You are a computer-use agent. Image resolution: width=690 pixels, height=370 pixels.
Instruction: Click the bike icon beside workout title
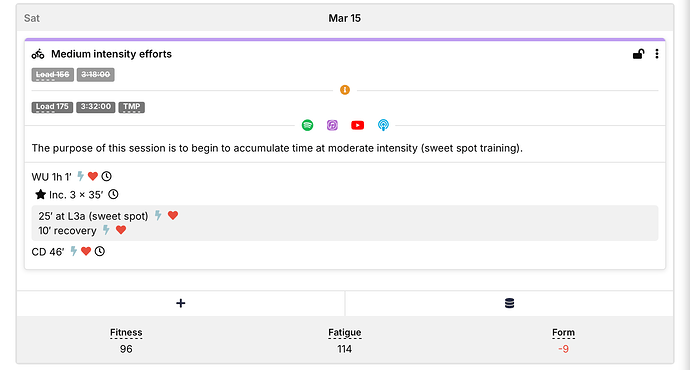[x=38, y=54]
